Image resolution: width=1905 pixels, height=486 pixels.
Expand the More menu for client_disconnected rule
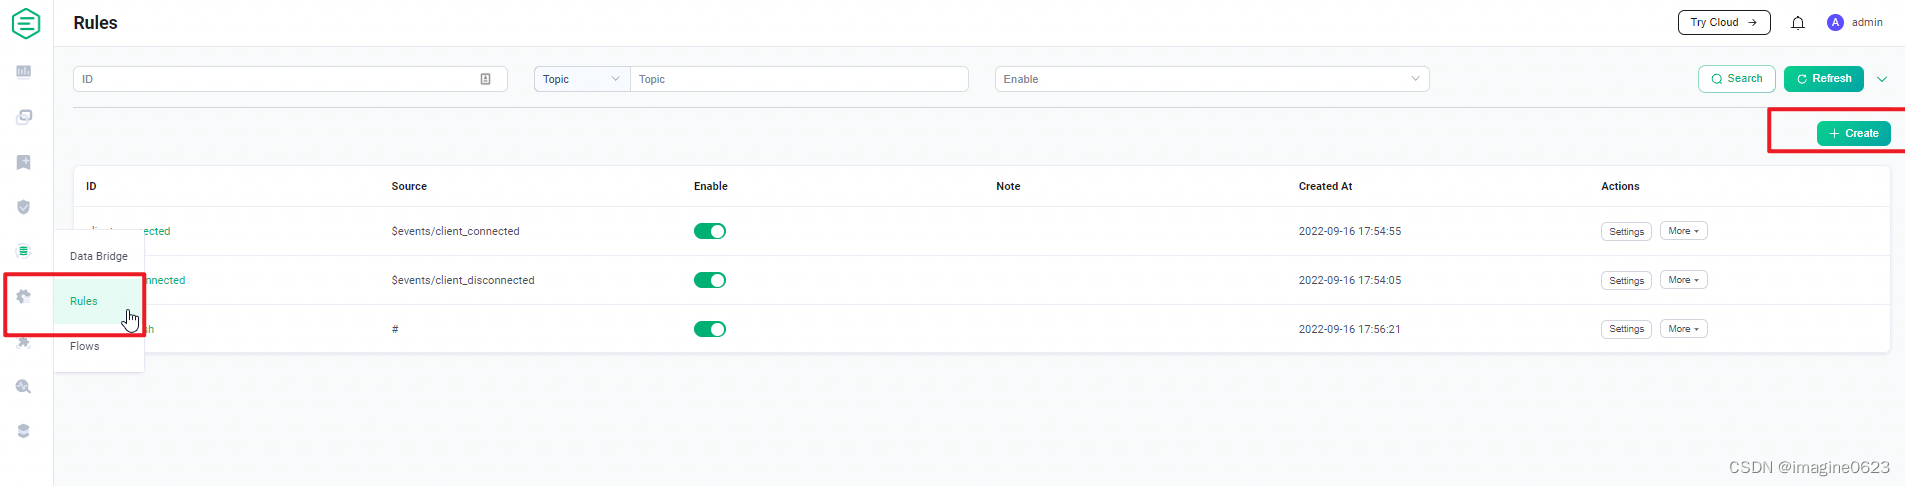1684,280
